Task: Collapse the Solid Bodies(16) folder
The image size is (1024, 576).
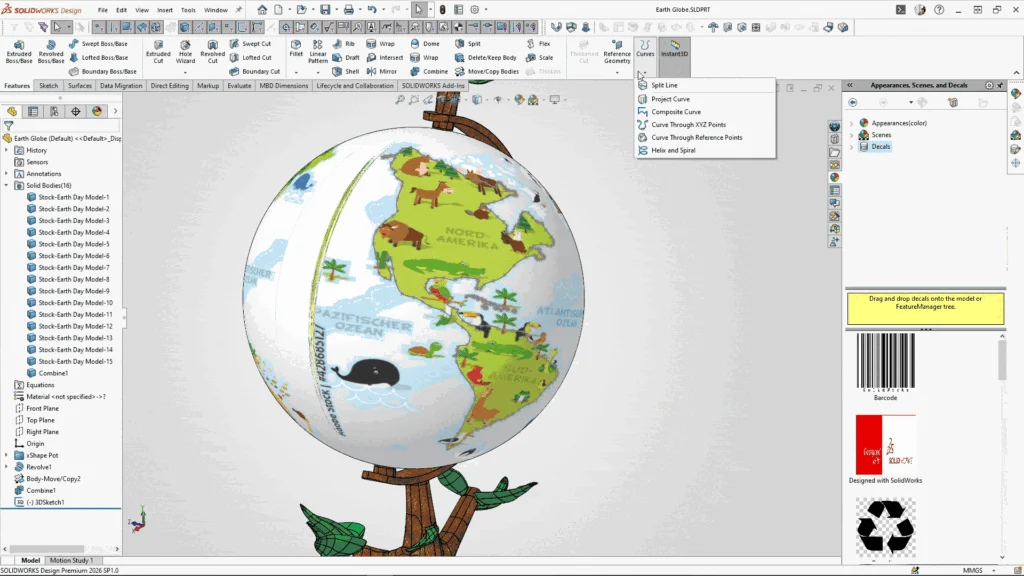Action: pos(7,185)
